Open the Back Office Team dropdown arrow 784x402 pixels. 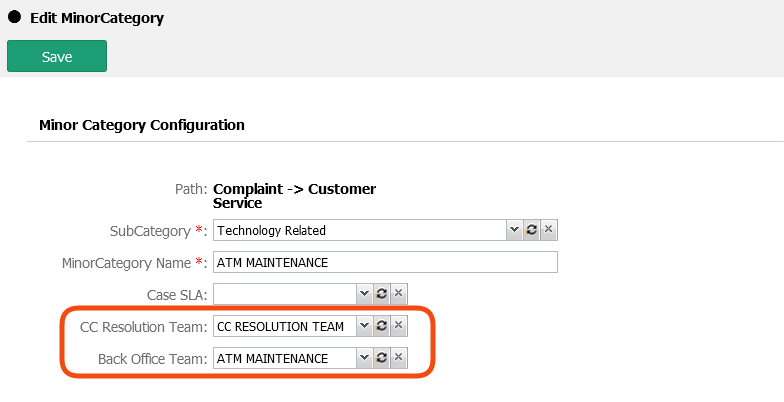[364, 358]
